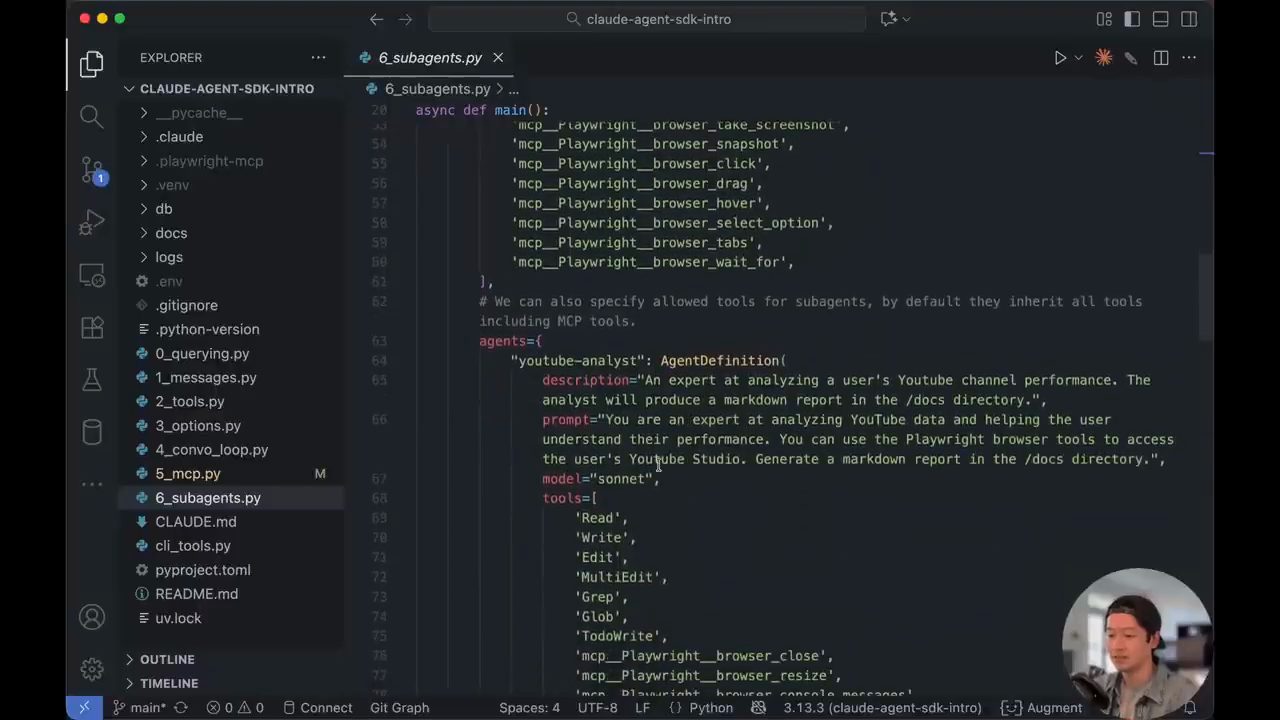Close the 6_subagents.py tab
Viewport: 1280px width, 720px height.
[x=498, y=58]
